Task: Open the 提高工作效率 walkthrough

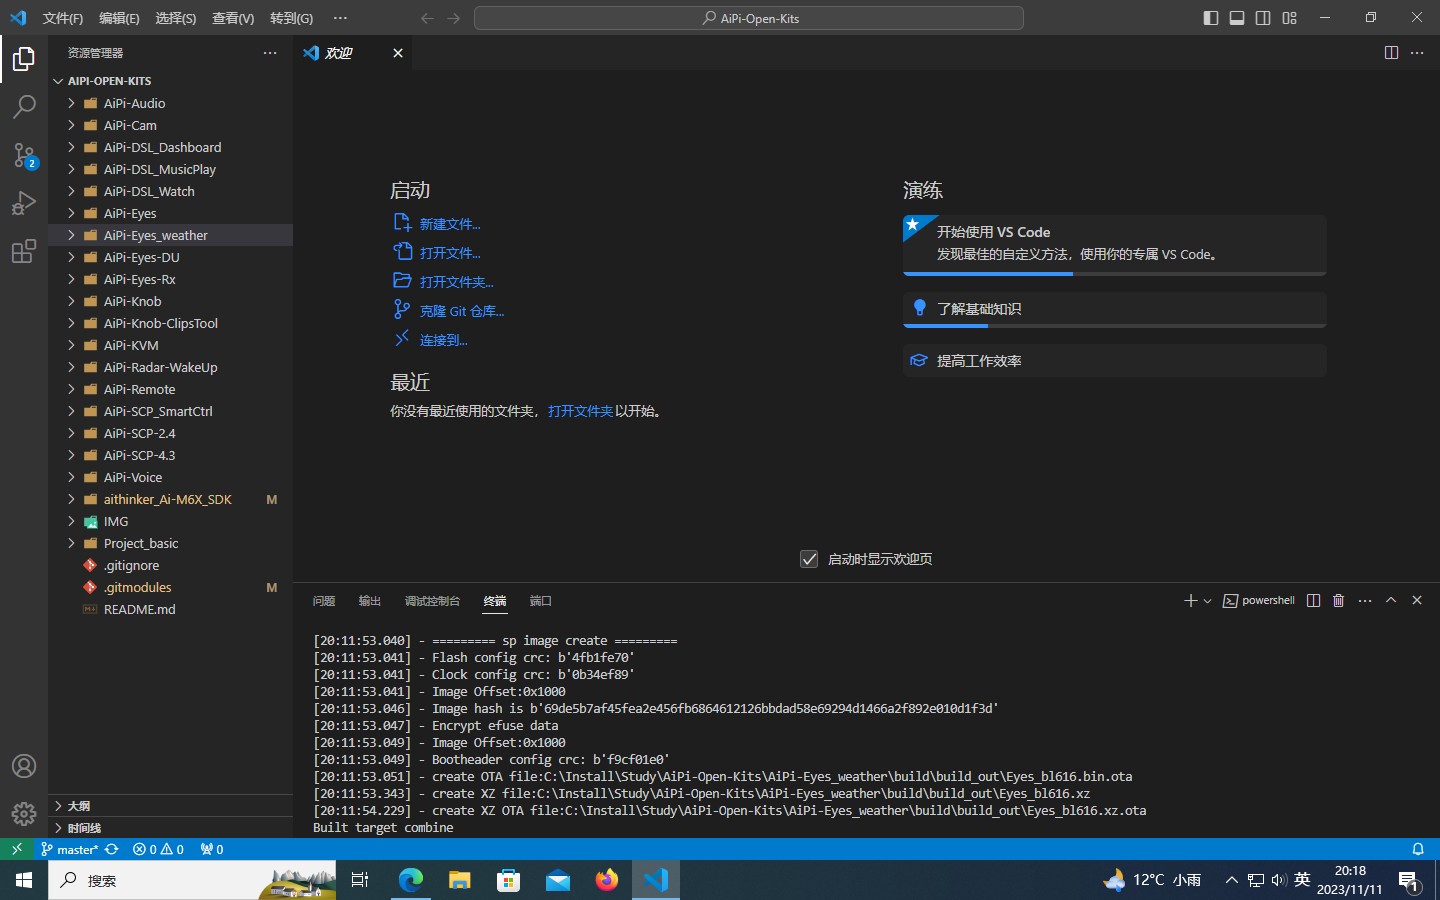Action: tap(1114, 361)
